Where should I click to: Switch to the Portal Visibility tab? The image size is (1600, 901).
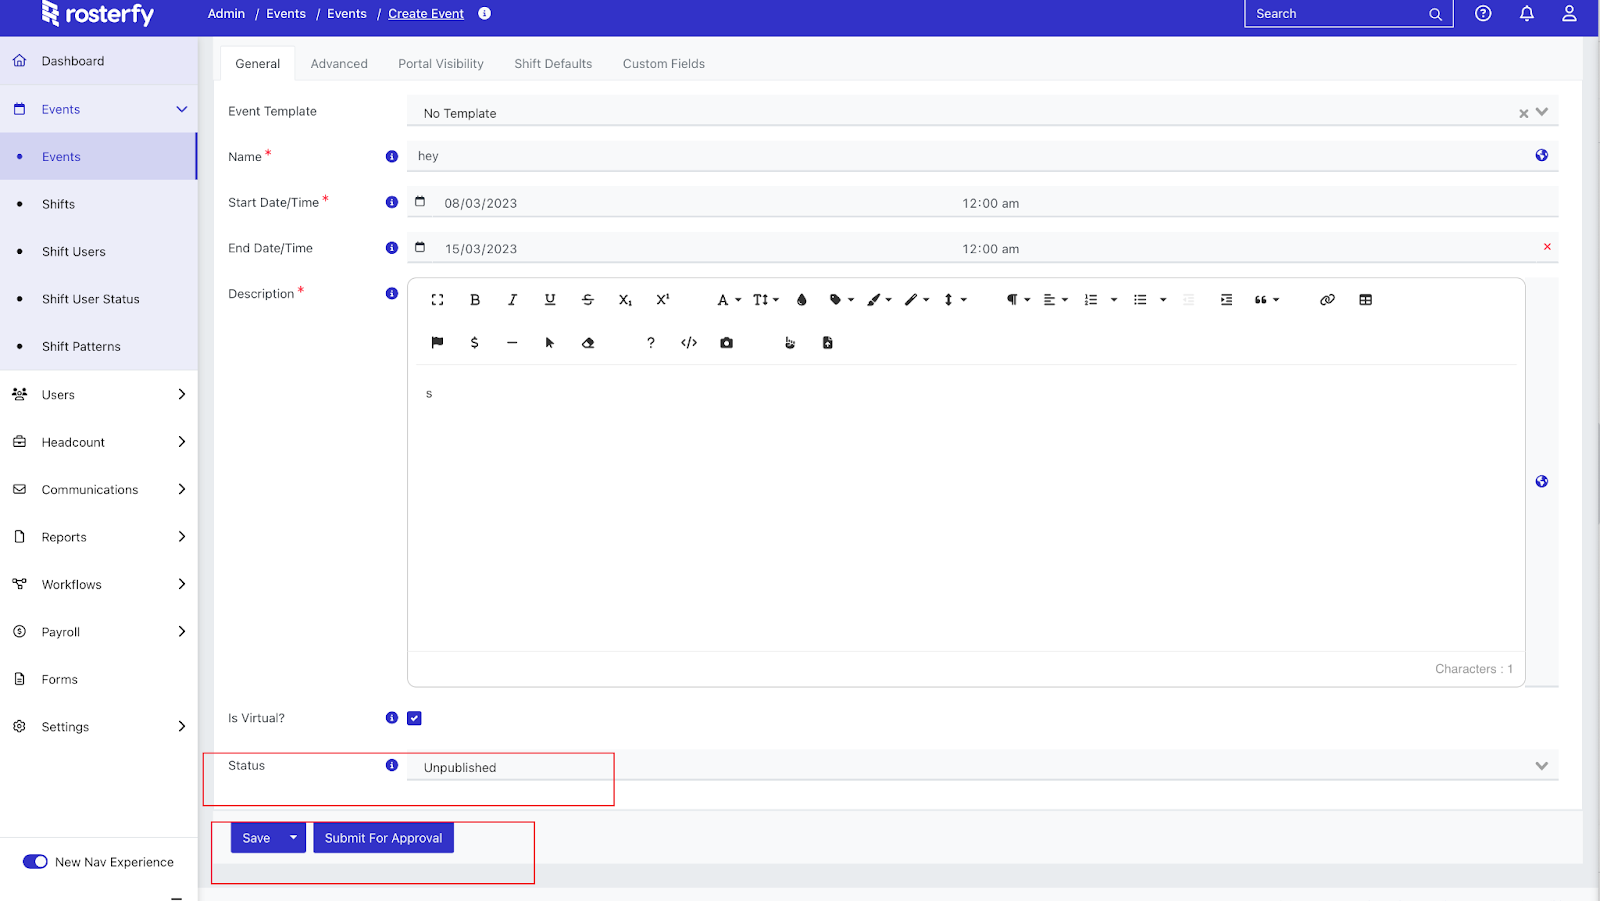point(441,64)
